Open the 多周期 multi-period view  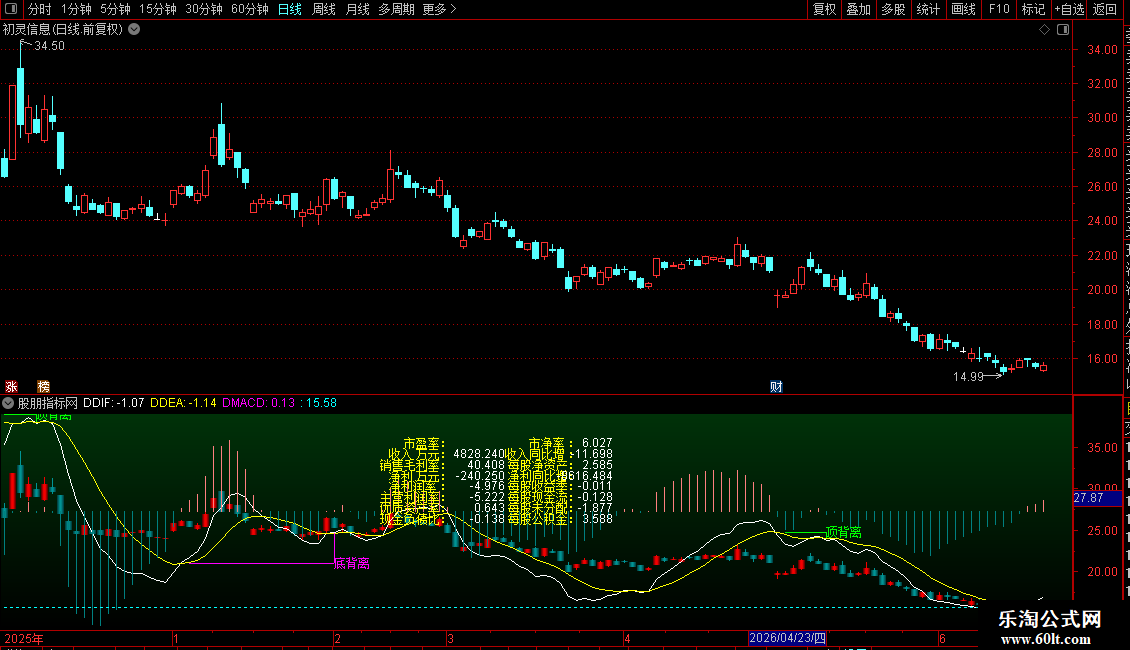pos(396,9)
